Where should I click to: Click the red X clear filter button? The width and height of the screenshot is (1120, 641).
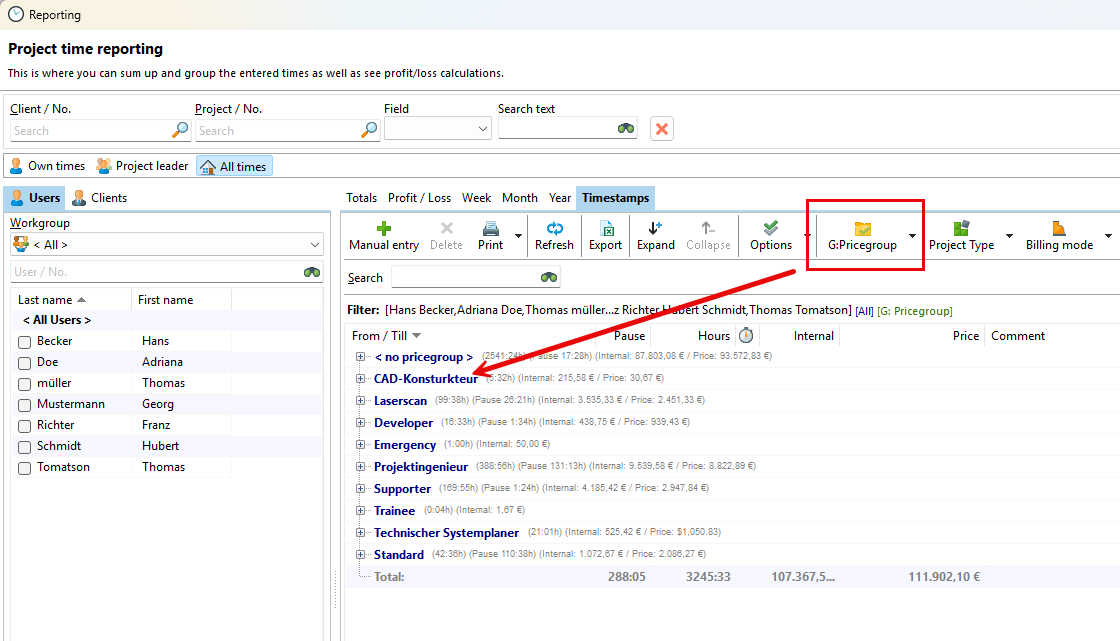(x=661, y=129)
